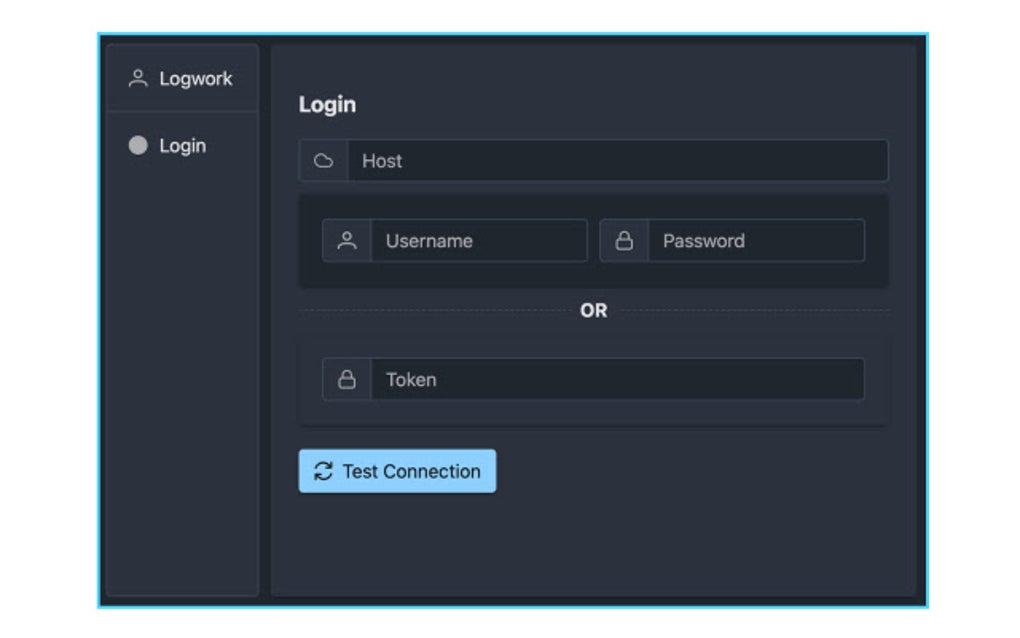Click the OR divider between login methods
1020x638 pixels.
click(592, 310)
